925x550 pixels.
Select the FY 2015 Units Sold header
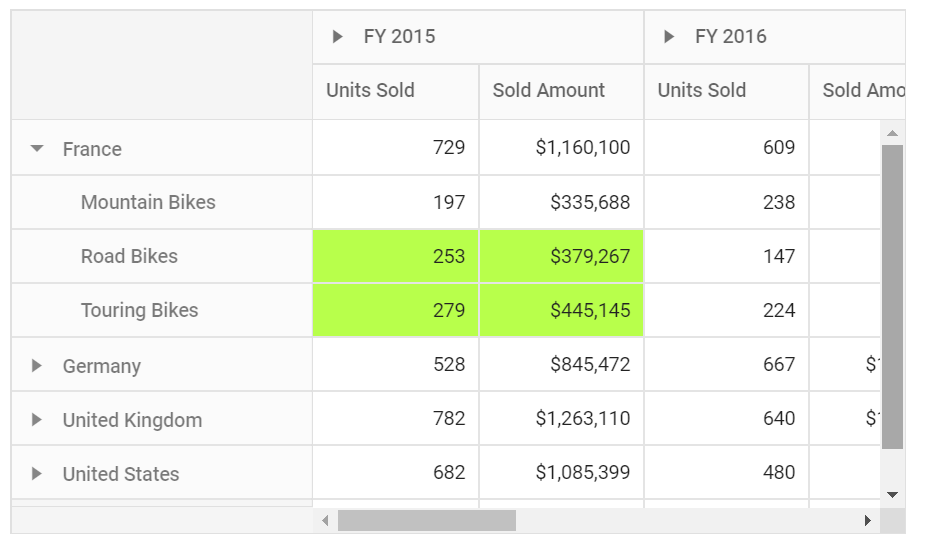(396, 91)
